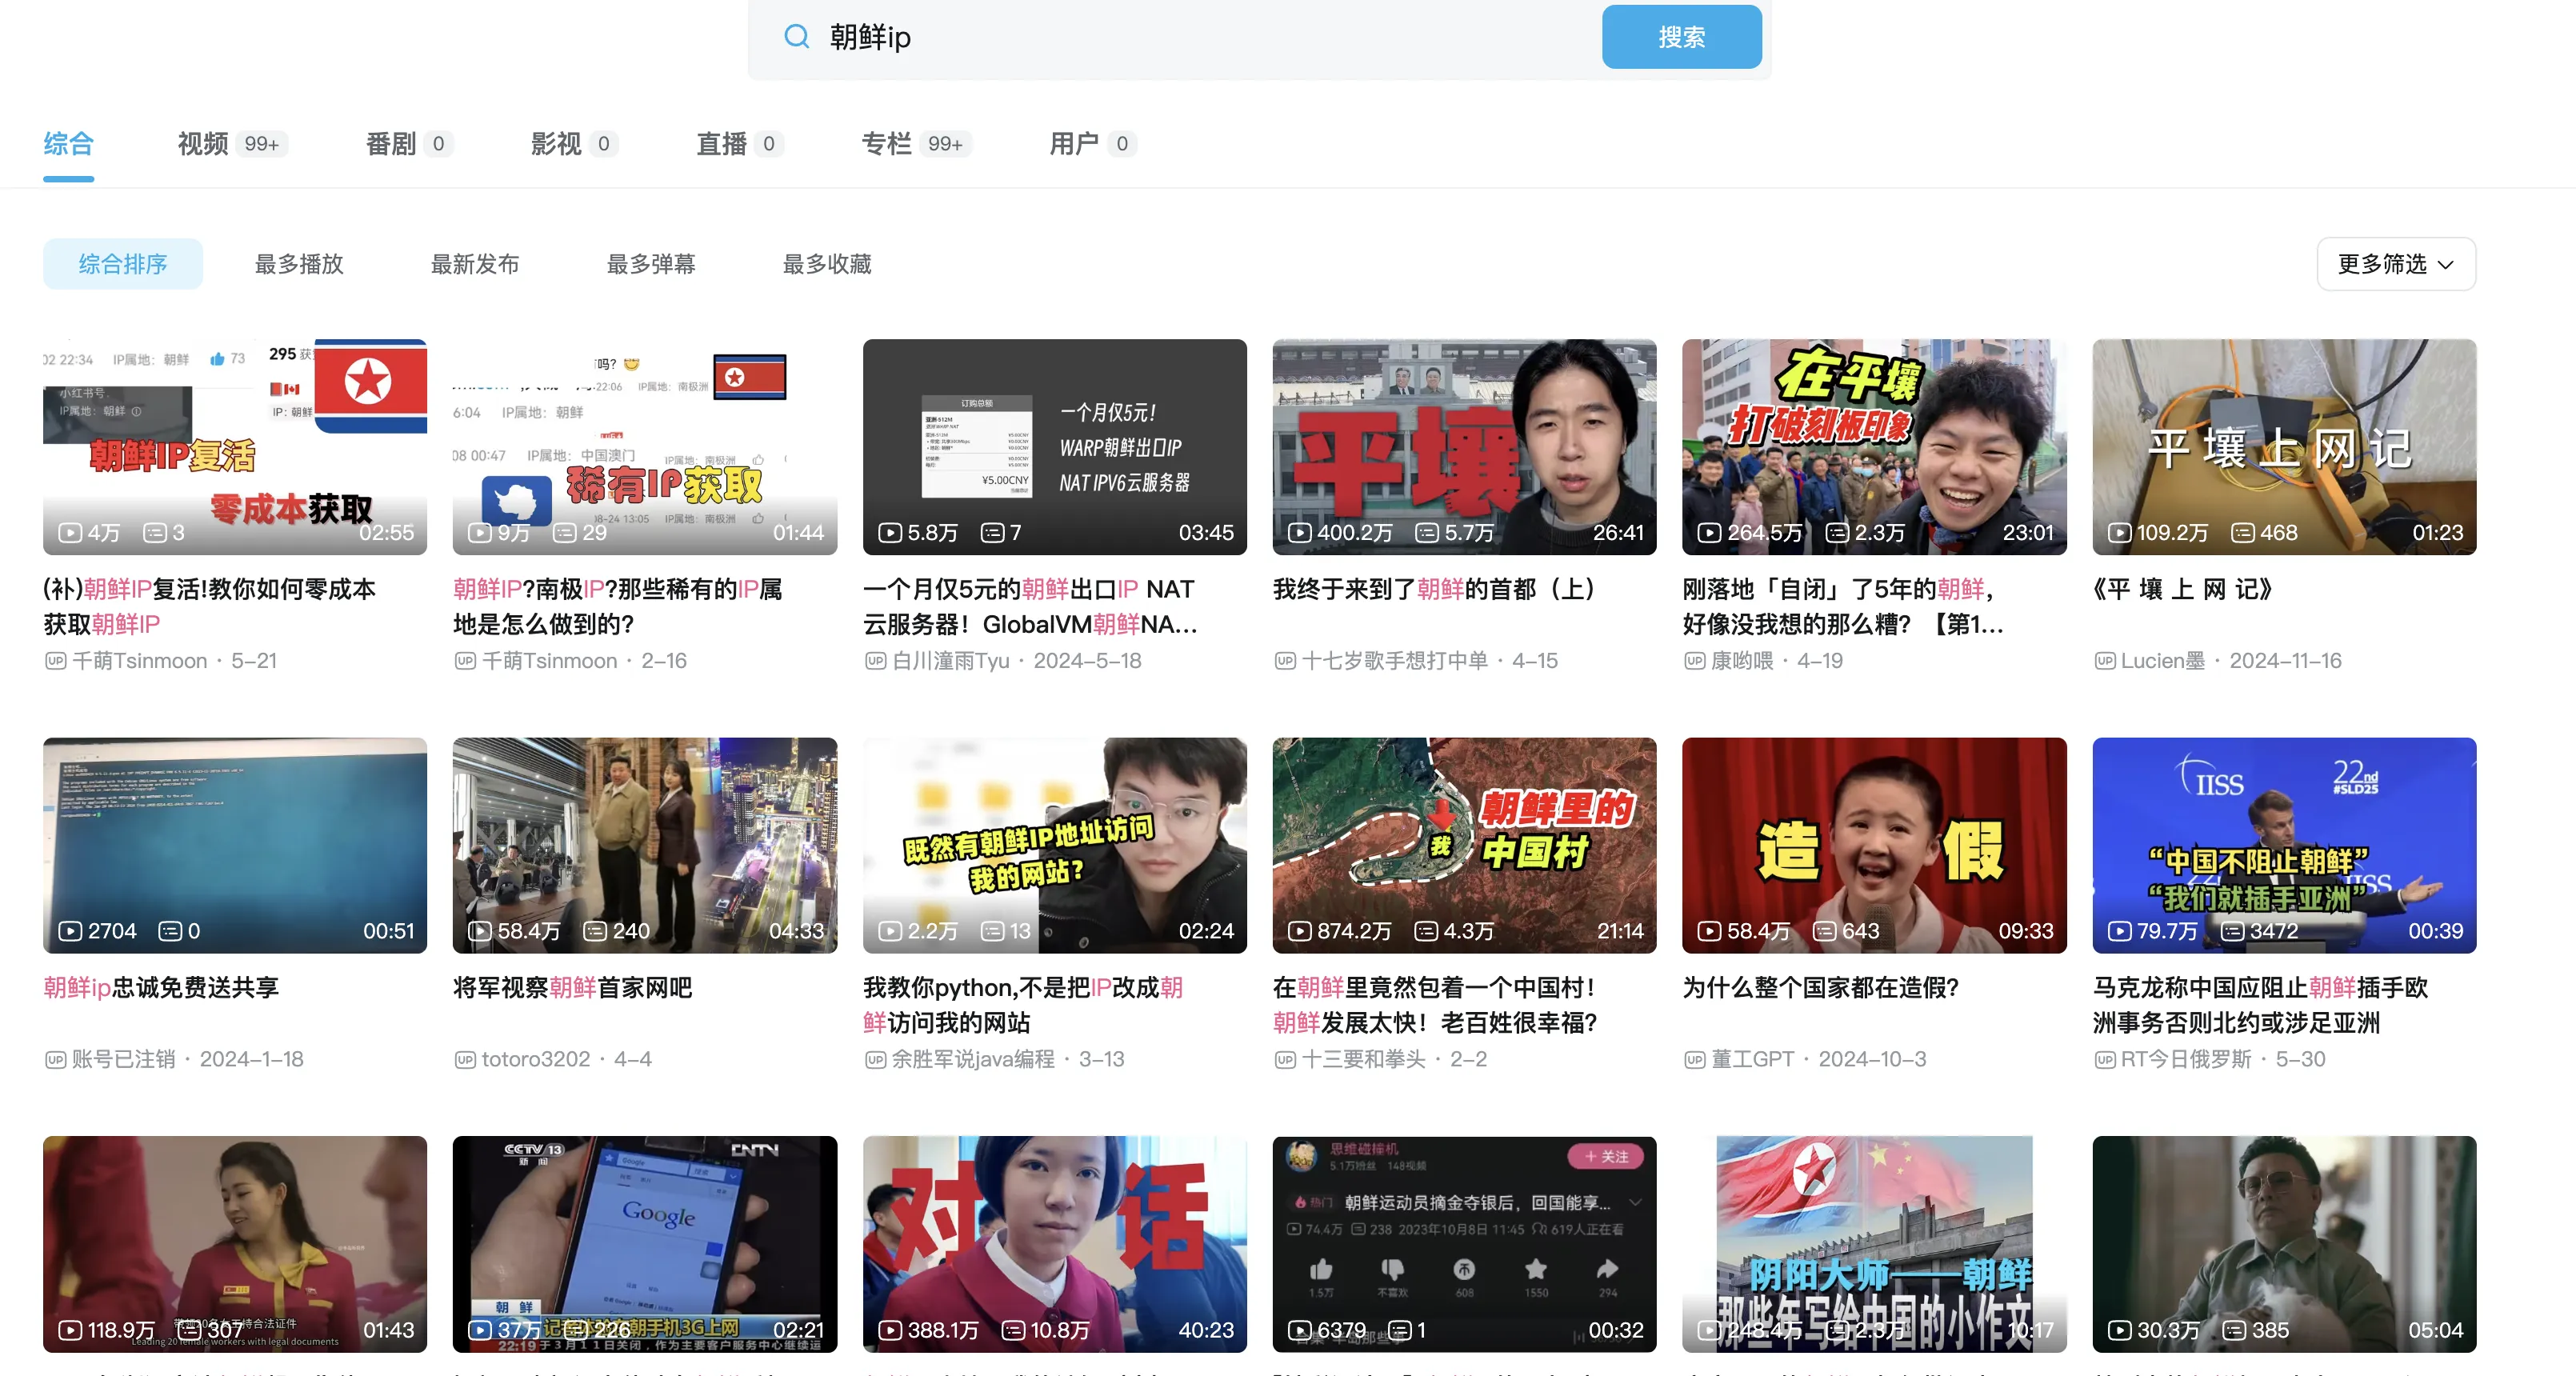Click the UP icon beside 白川潼雨Tyu

pyautogui.click(x=875, y=661)
